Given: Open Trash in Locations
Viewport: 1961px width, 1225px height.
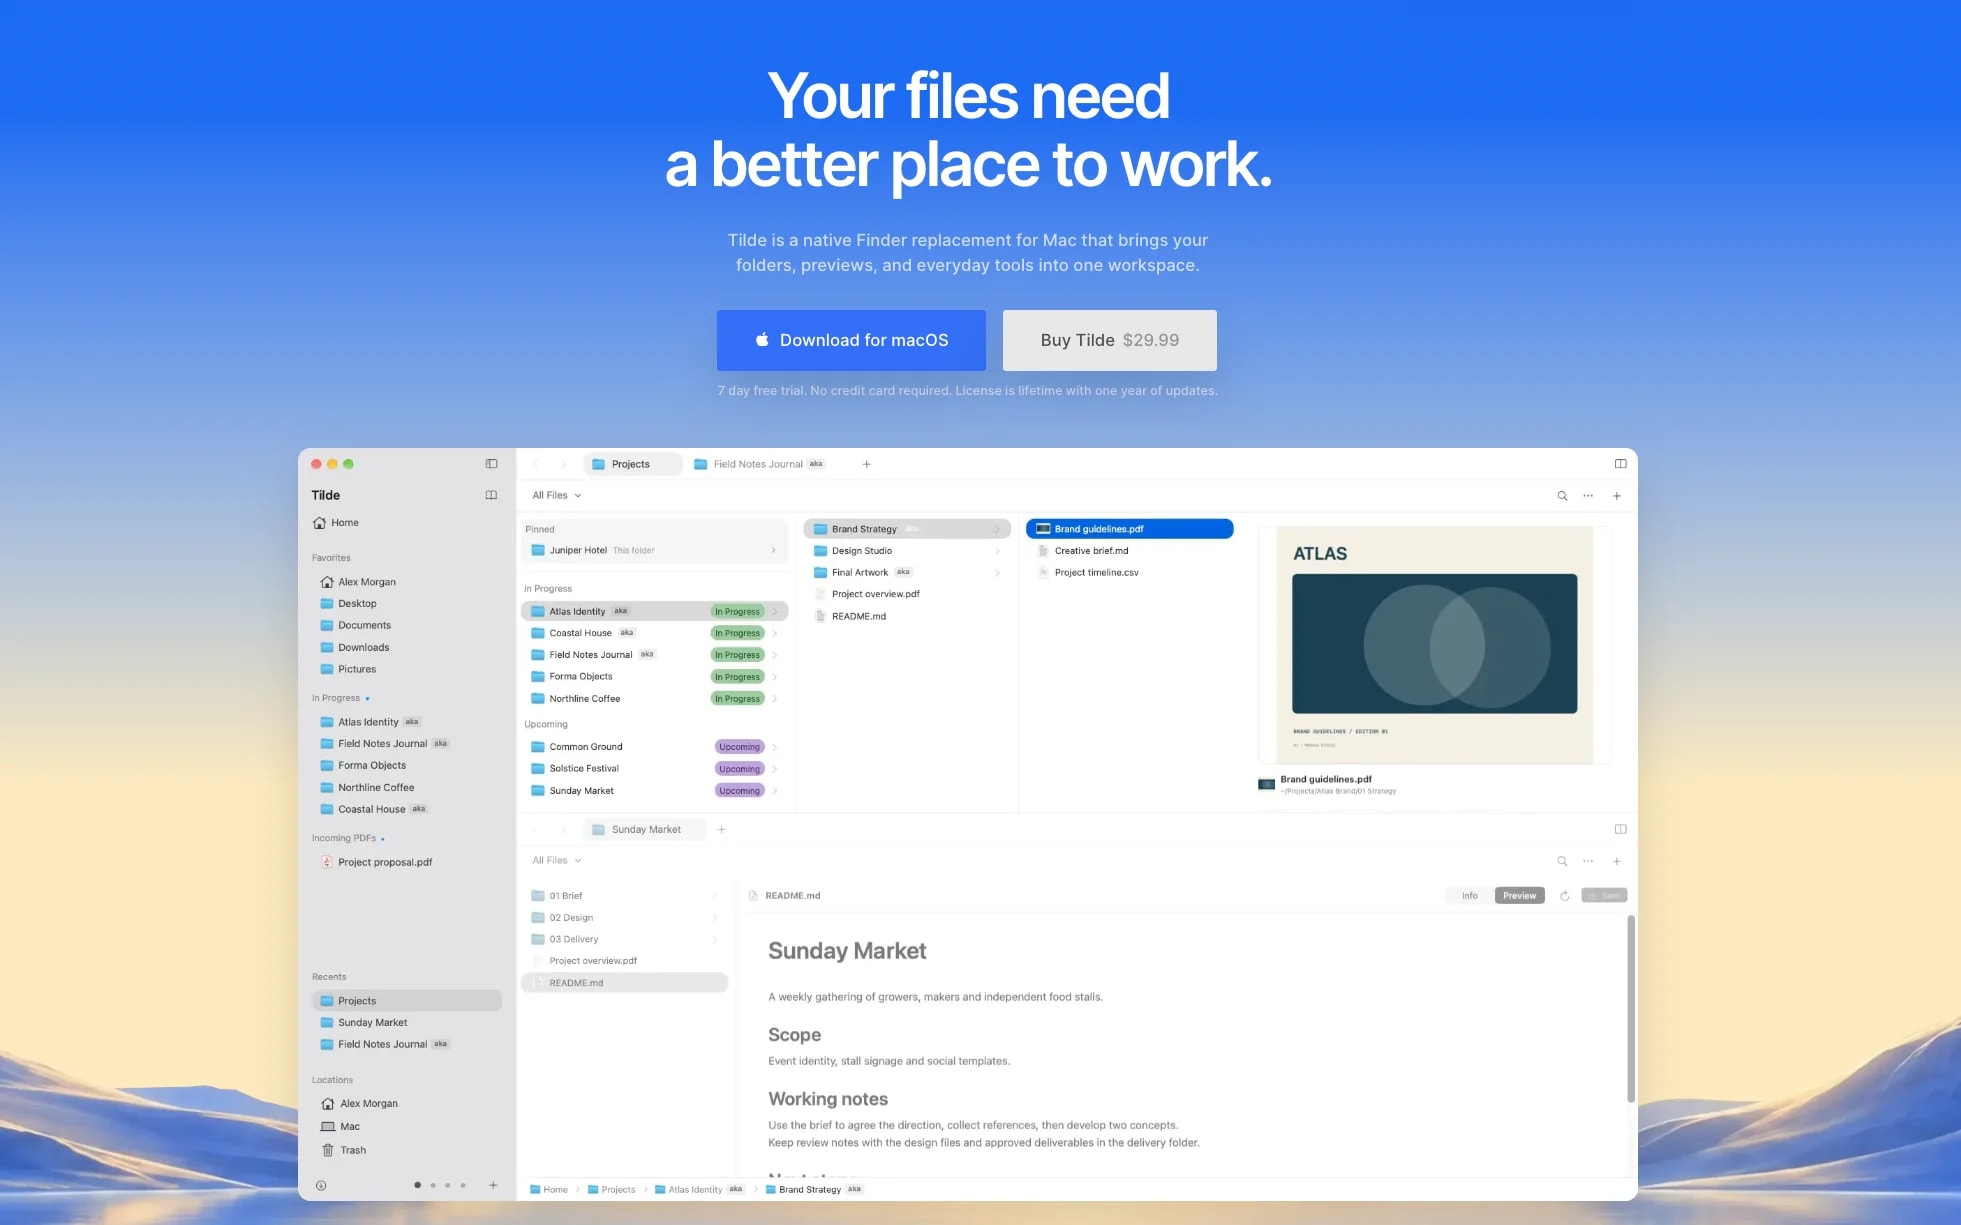Looking at the screenshot, I should 344,1150.
